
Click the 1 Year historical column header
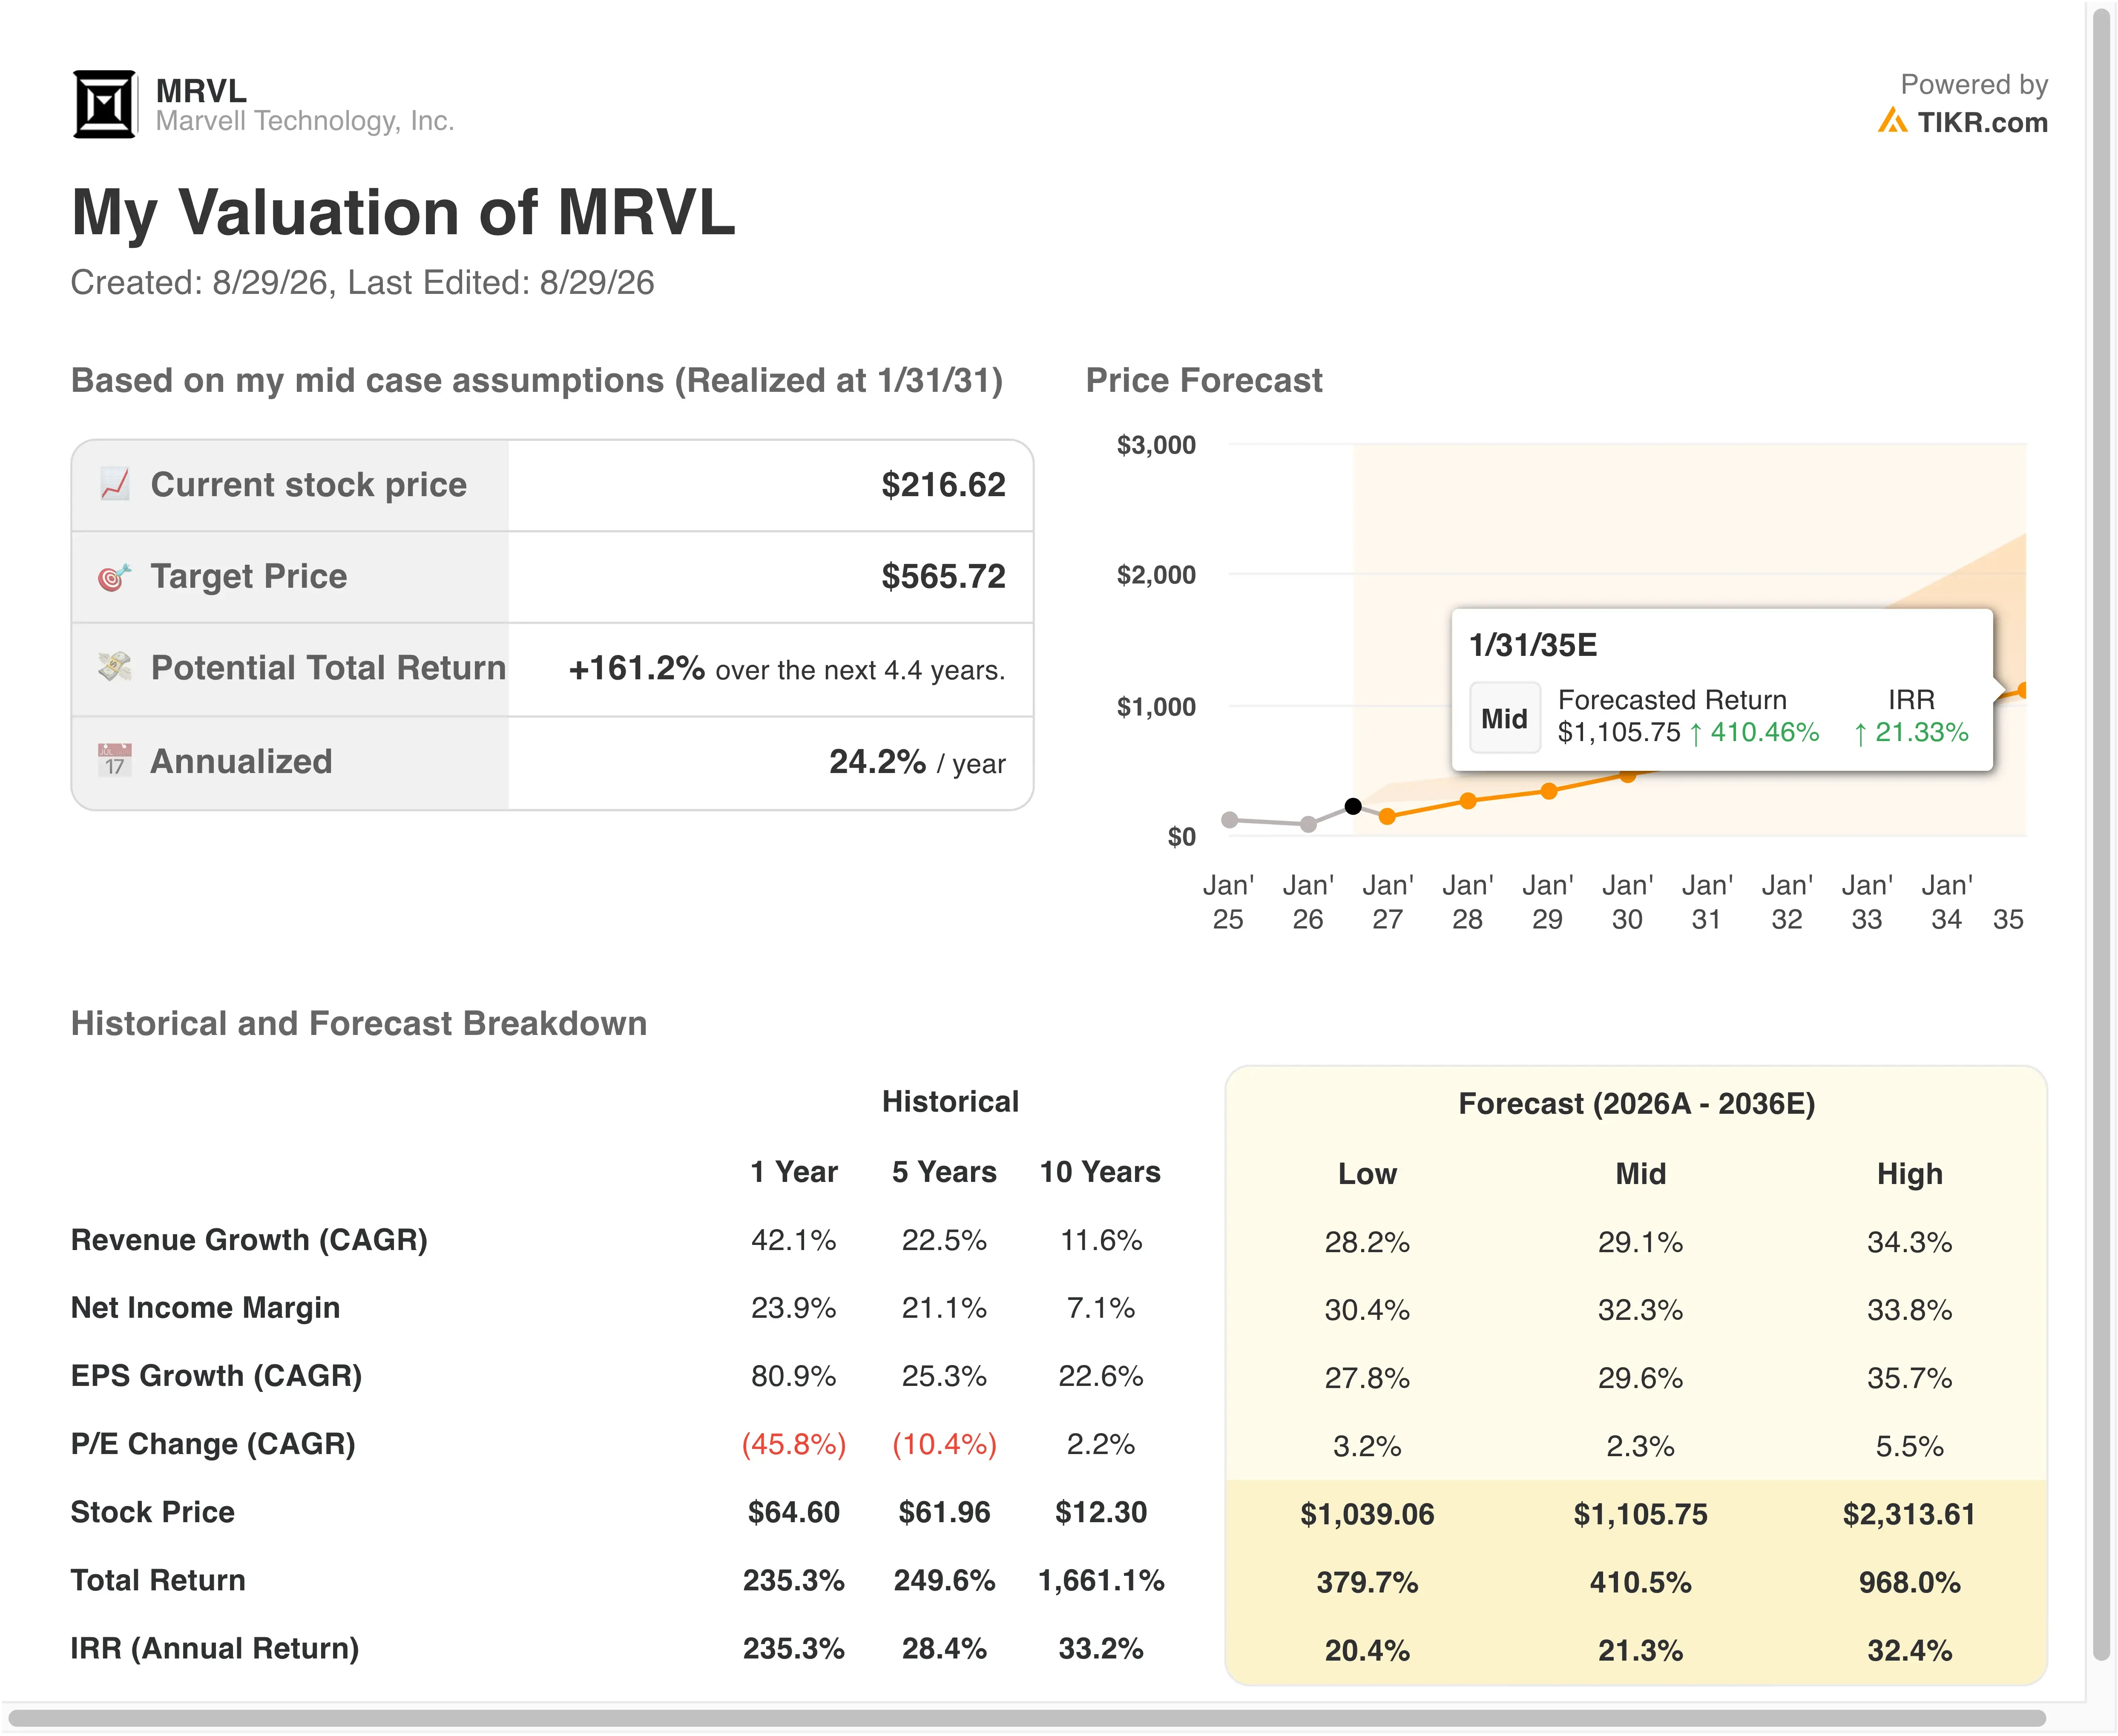[x=794, y=1172]
